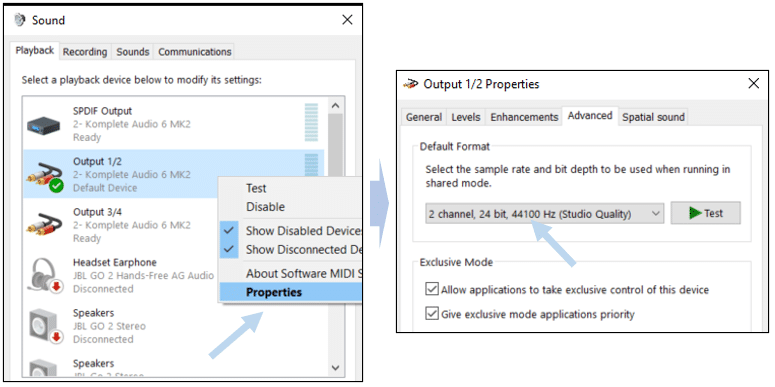Select Disable in the context menu
Viewport: 775px width, 387px height.
tap(265, 207)
